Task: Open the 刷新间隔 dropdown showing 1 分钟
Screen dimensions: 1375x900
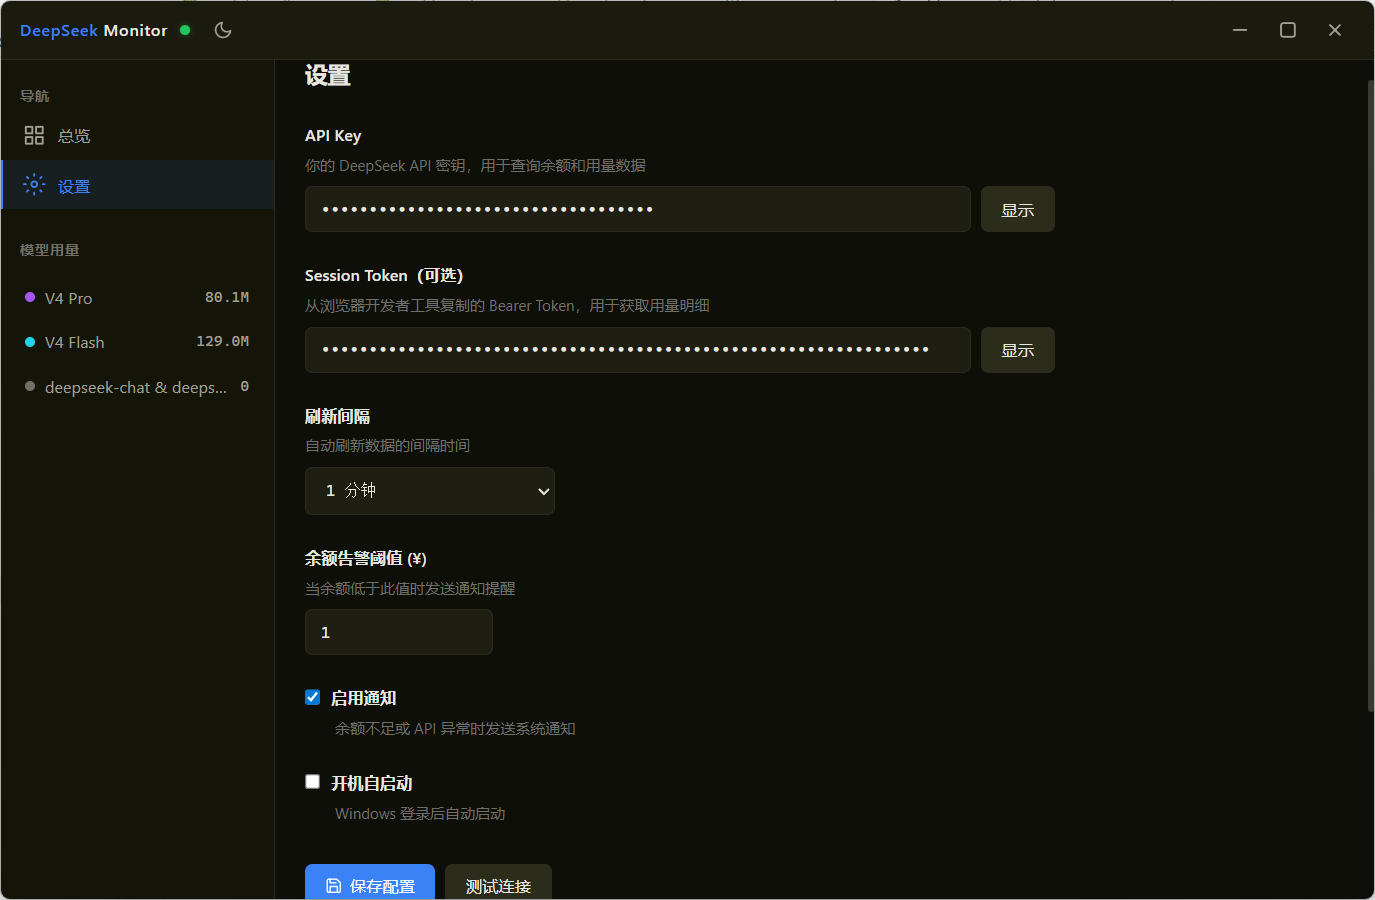Action: point(430,491)
